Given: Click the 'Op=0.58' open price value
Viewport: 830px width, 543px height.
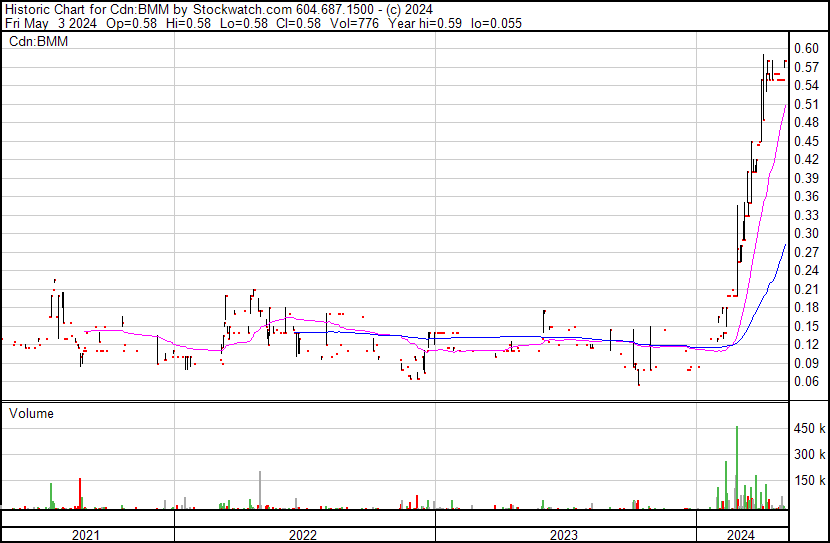Looking at the screenshot, I should click(131, 23).
